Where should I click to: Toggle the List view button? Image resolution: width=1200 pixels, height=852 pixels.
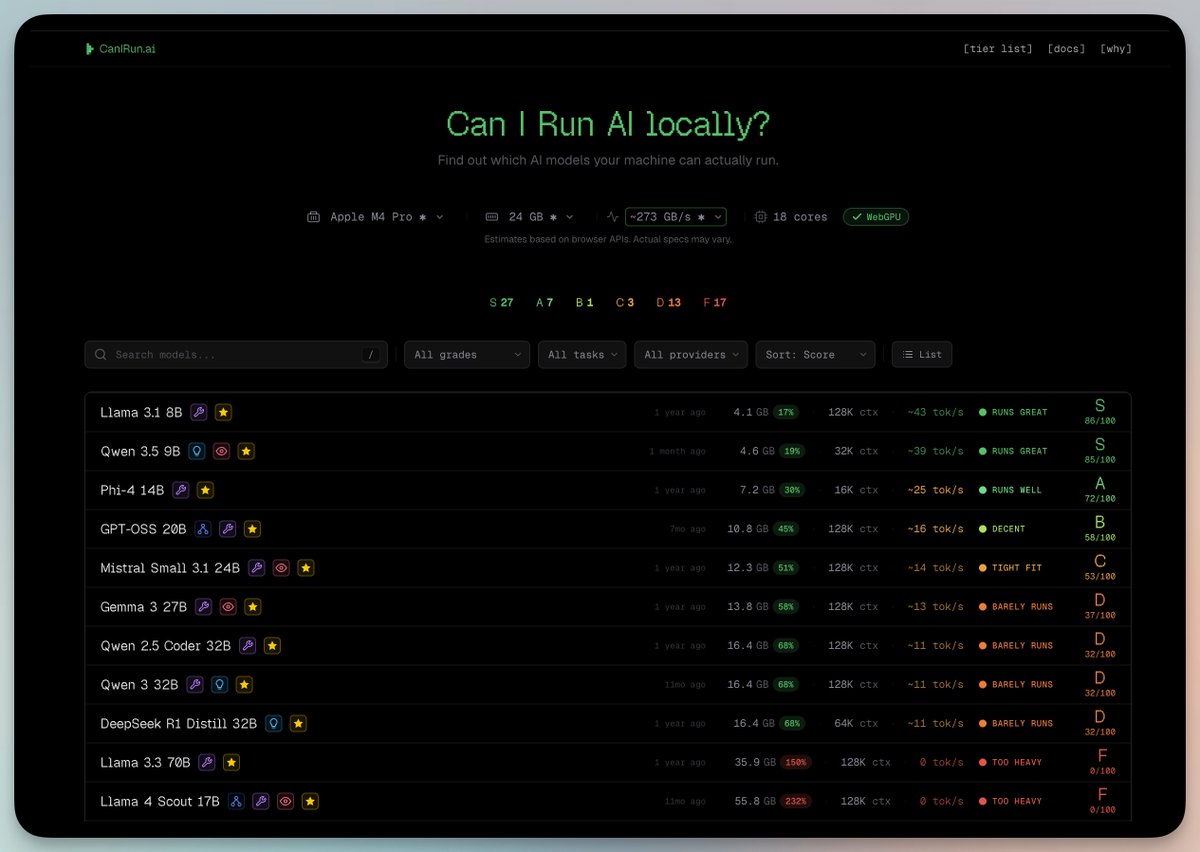pyautogui.click(x=922, y=355)
